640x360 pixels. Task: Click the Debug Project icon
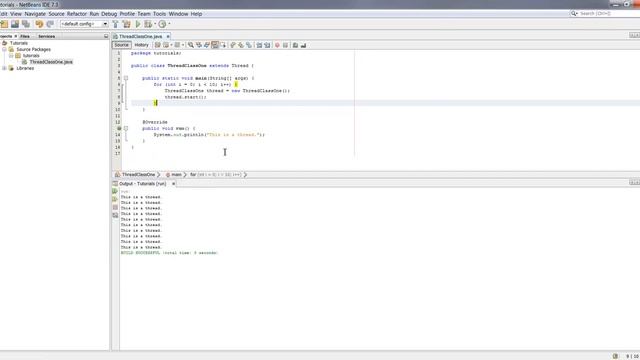(x=148, y=24)
